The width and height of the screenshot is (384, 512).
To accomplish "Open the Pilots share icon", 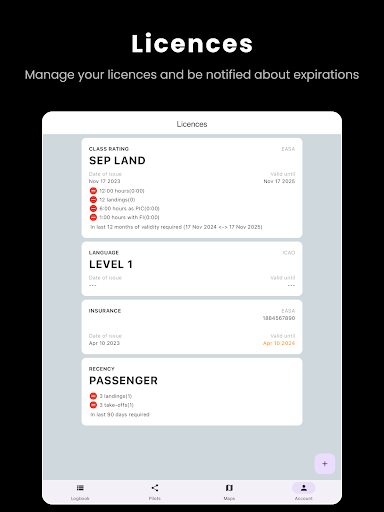I will (x=155, y=488).
